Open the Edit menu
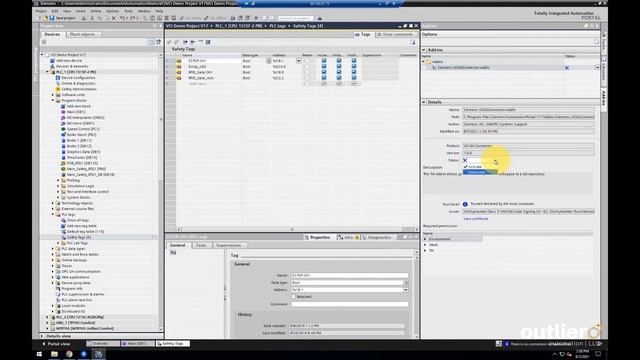 click(x=55, y=11)
